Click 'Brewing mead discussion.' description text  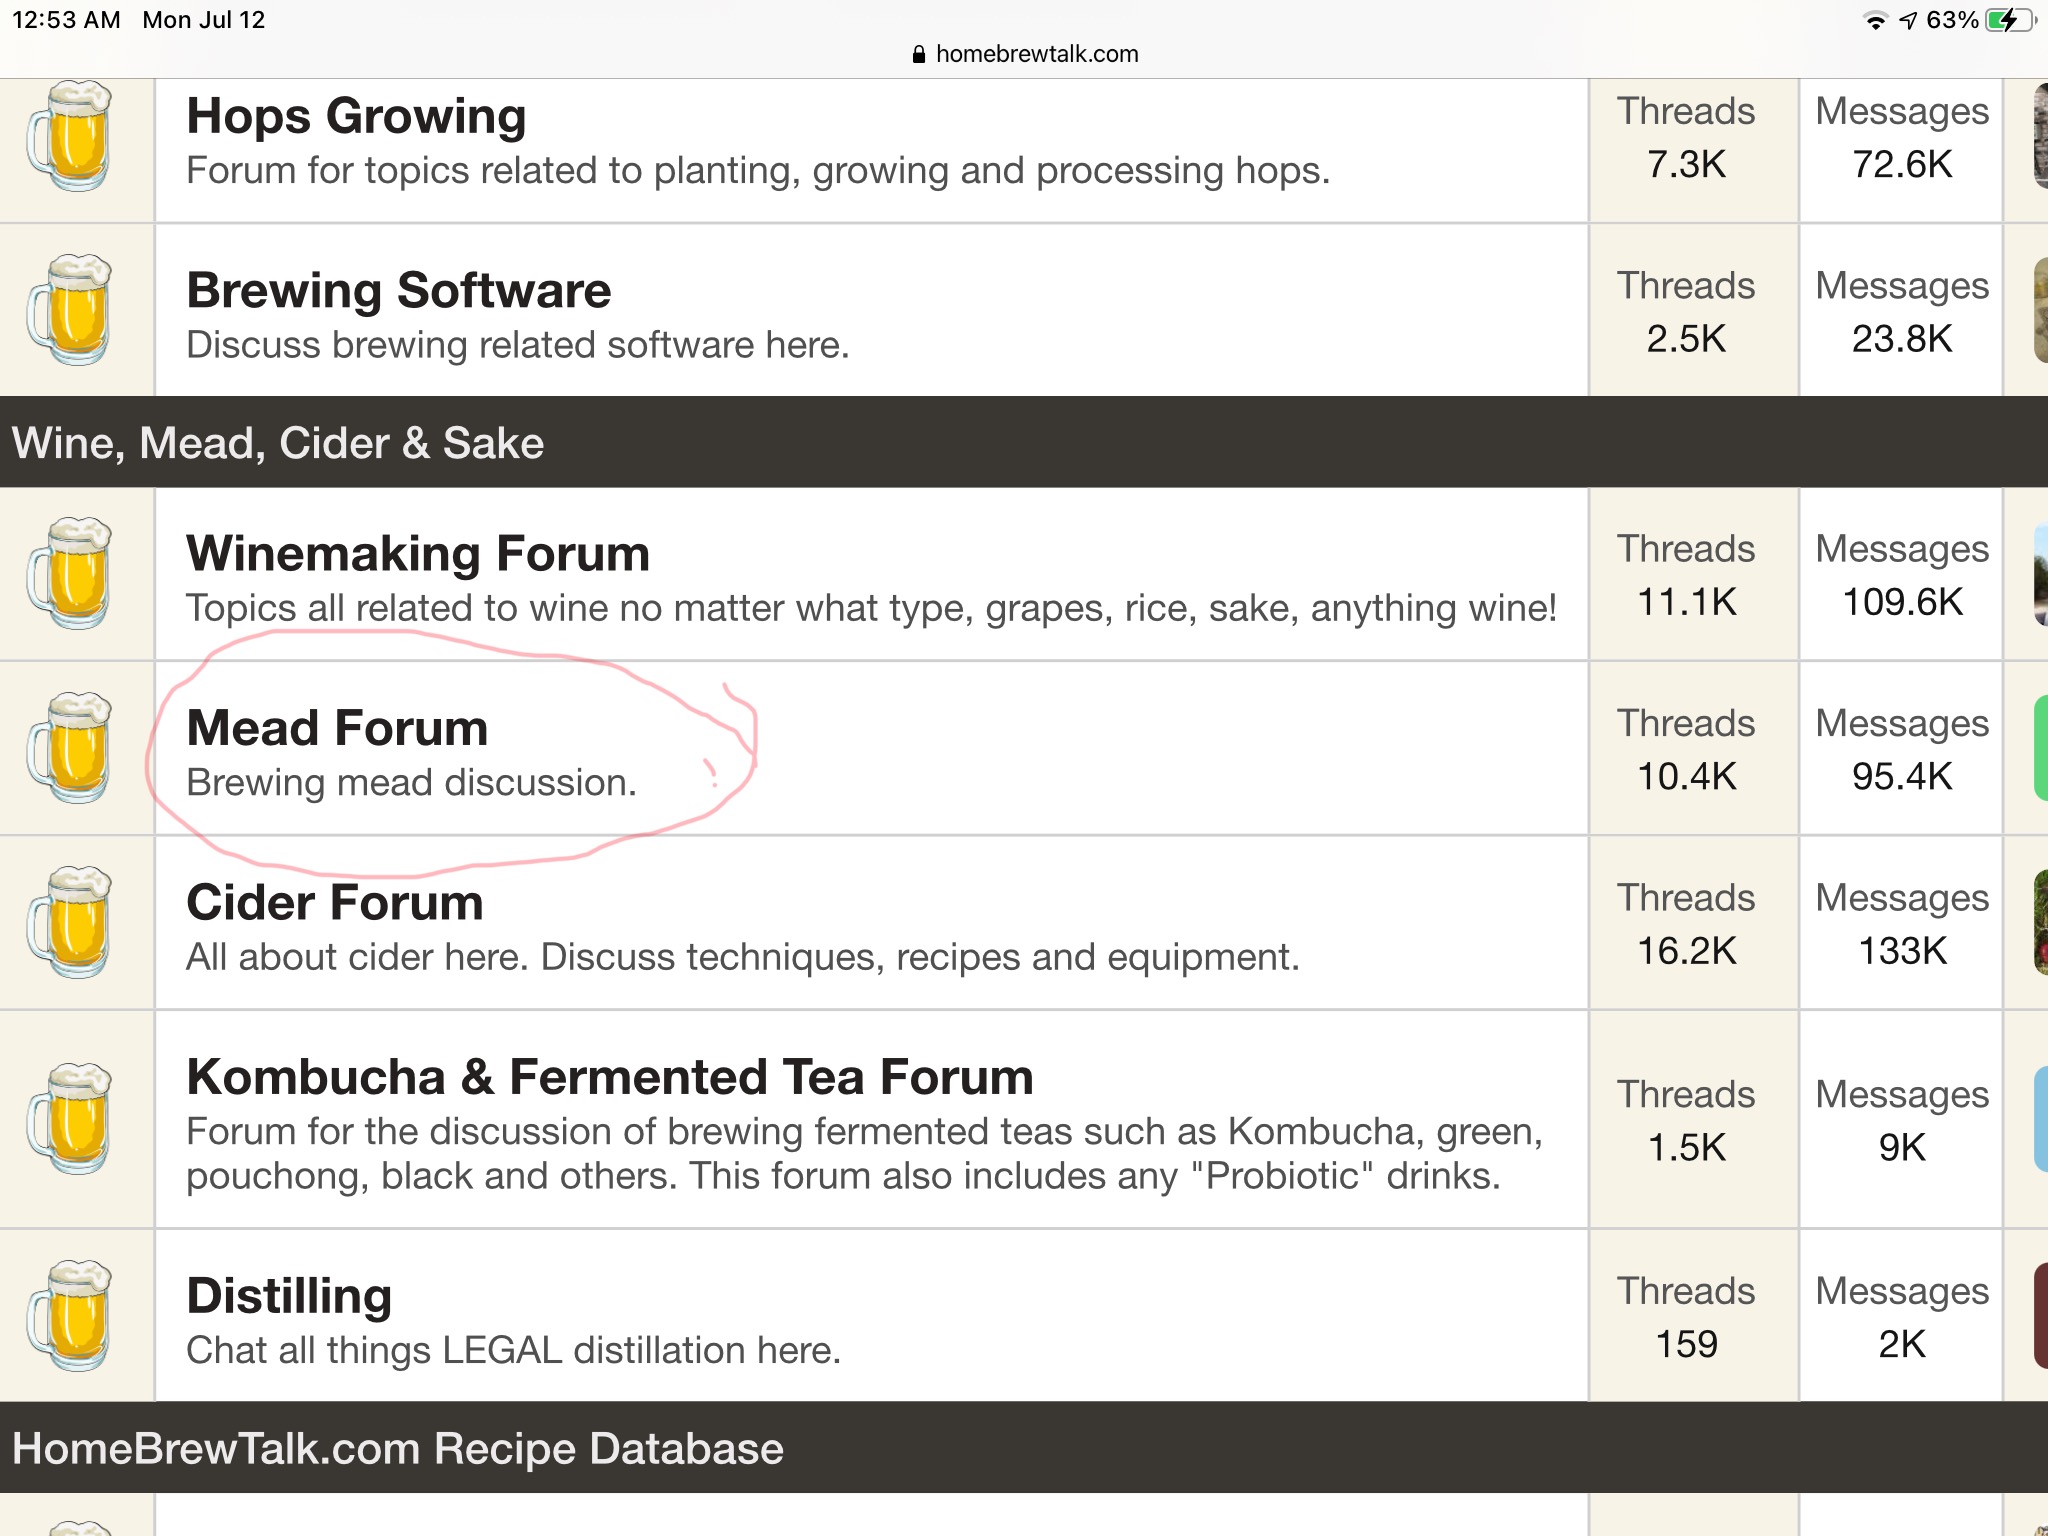(411, 782)
